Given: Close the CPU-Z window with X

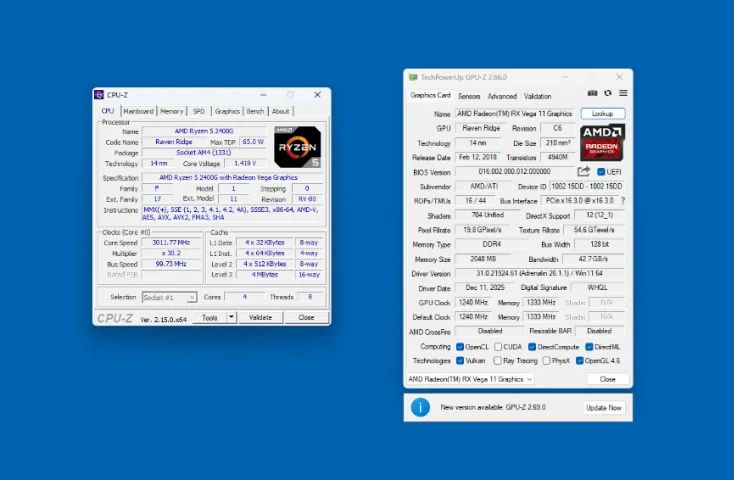Looking at the screenshot, I should tap(317, 95).
